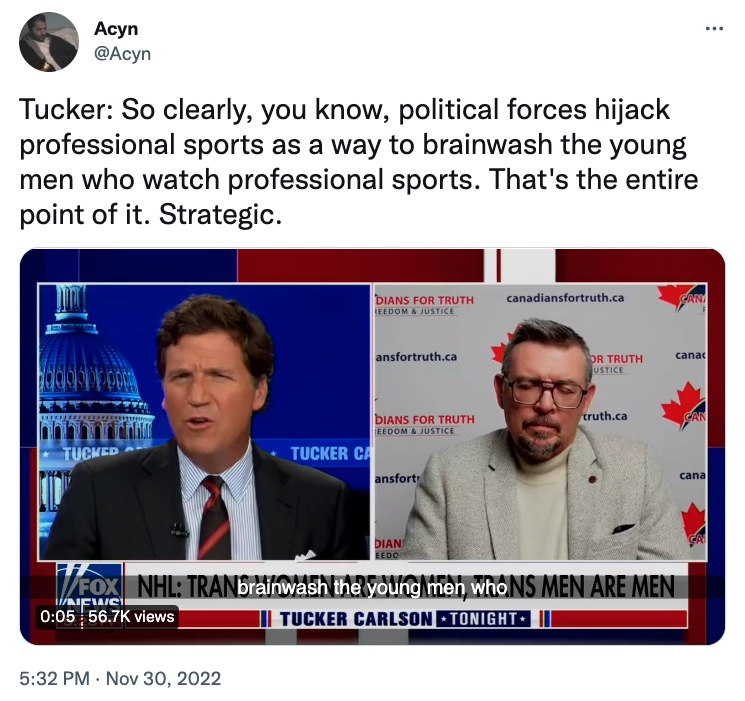Click the tweet text starting with Tucker

359,162
